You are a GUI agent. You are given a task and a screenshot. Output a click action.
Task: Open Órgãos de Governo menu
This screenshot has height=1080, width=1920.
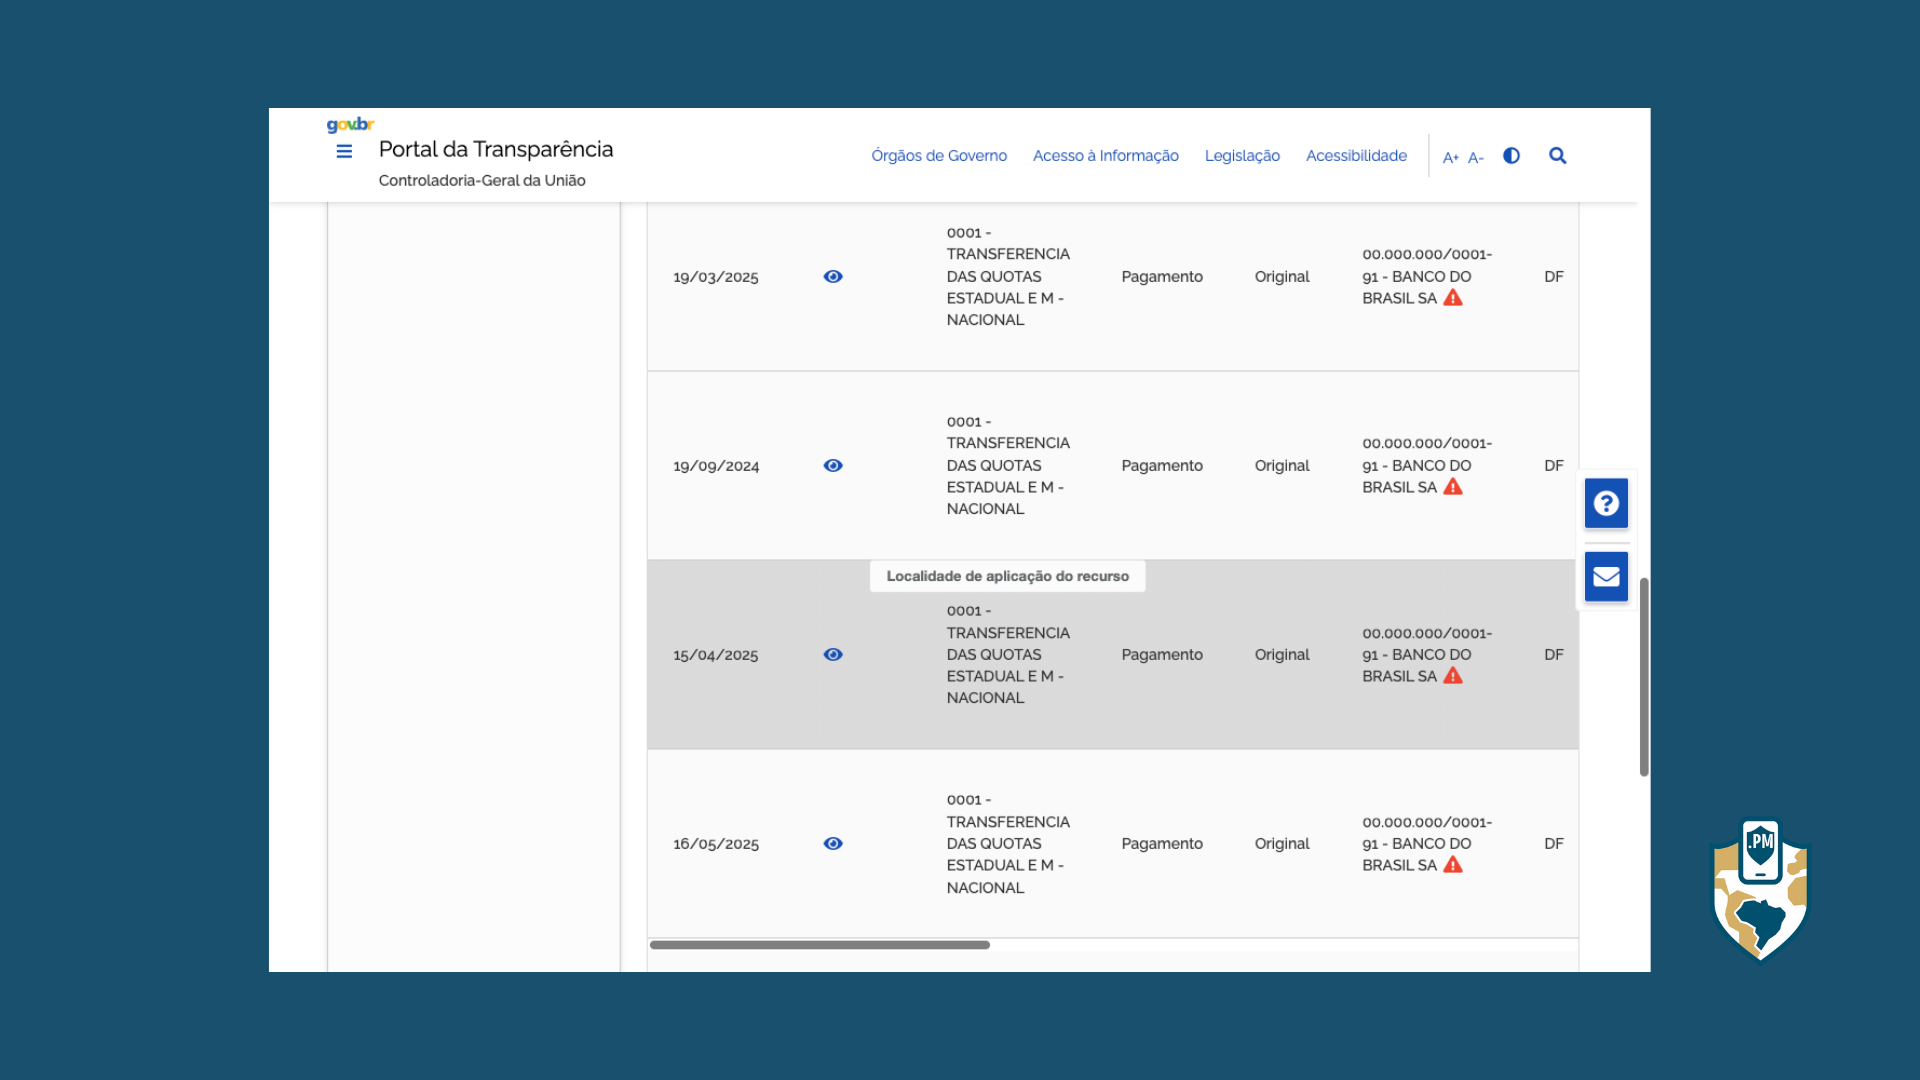click(x=939, y=156)
